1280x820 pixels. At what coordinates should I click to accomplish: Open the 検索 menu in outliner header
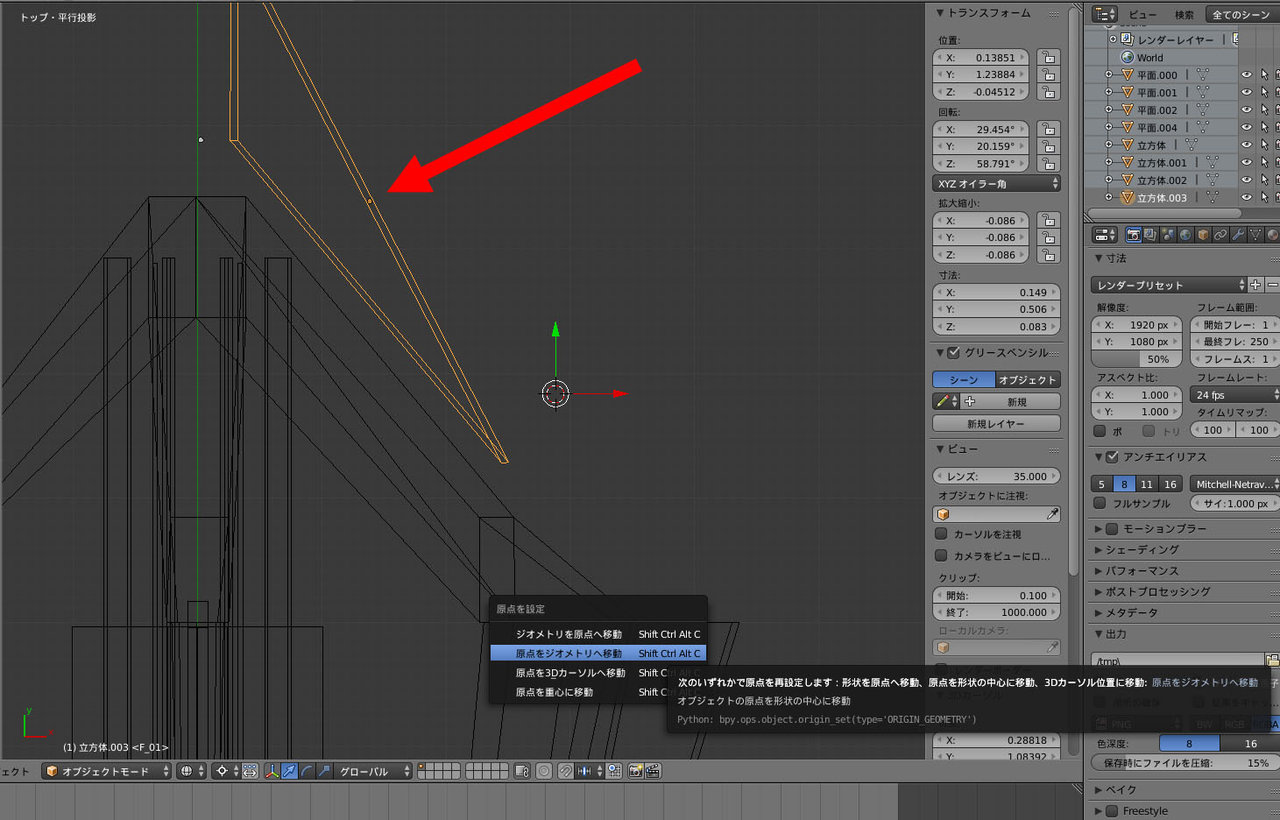pyautogui.click(x=1184, y=14)
